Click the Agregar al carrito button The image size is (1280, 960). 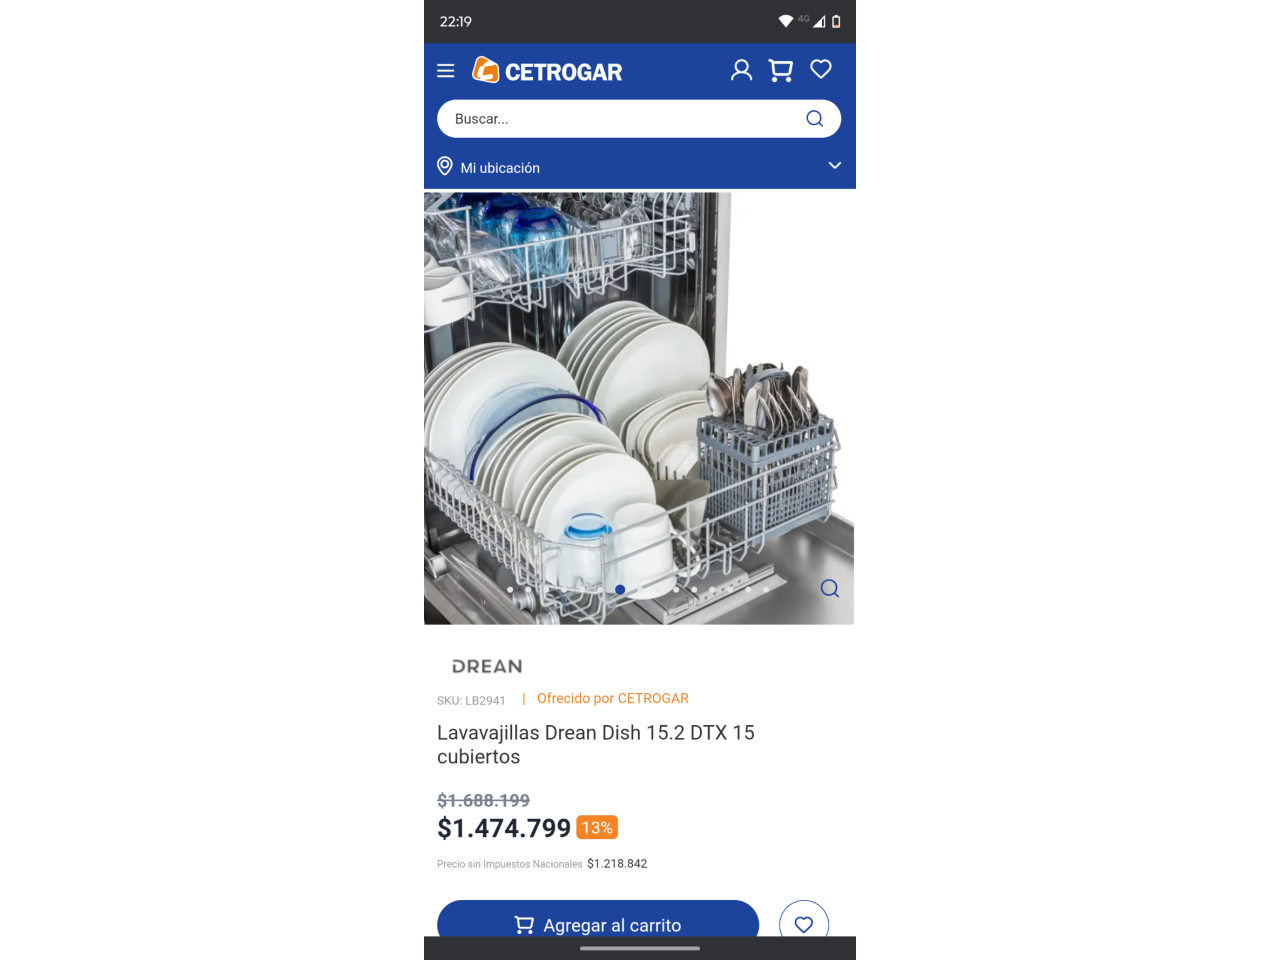pos(598,922)
